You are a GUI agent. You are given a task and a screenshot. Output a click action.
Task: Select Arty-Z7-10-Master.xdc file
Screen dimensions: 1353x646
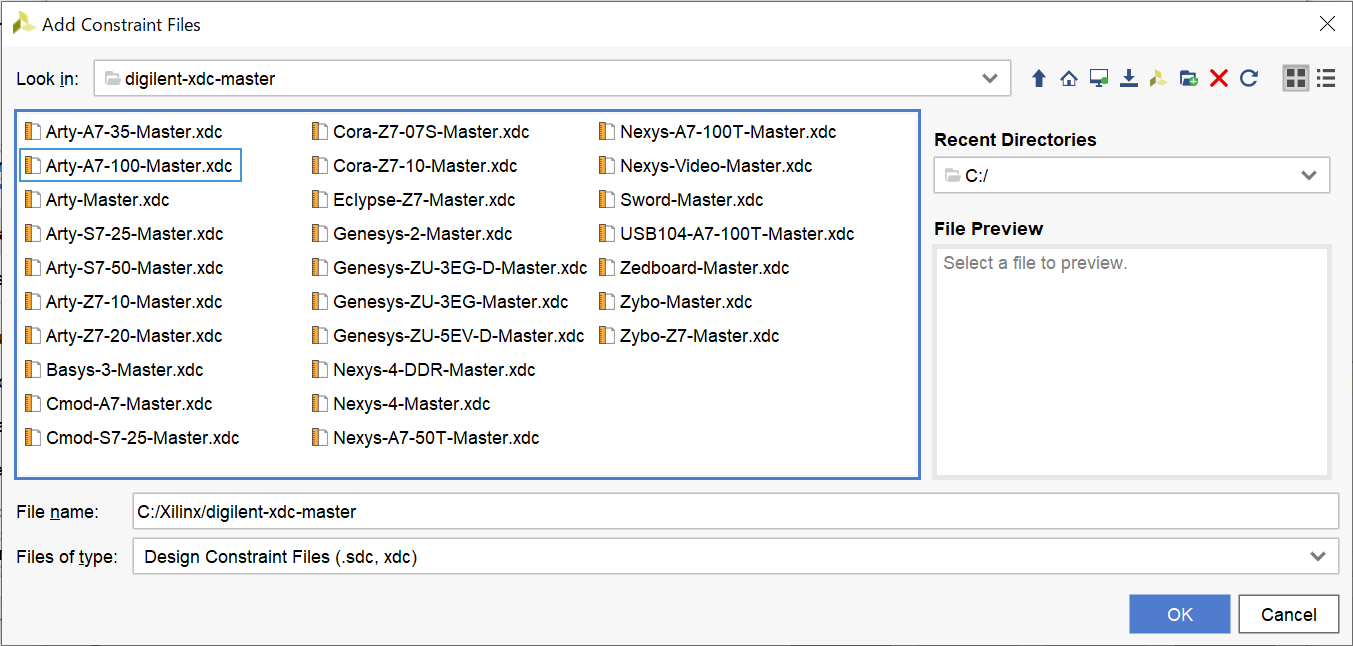(x=123, y=302)
